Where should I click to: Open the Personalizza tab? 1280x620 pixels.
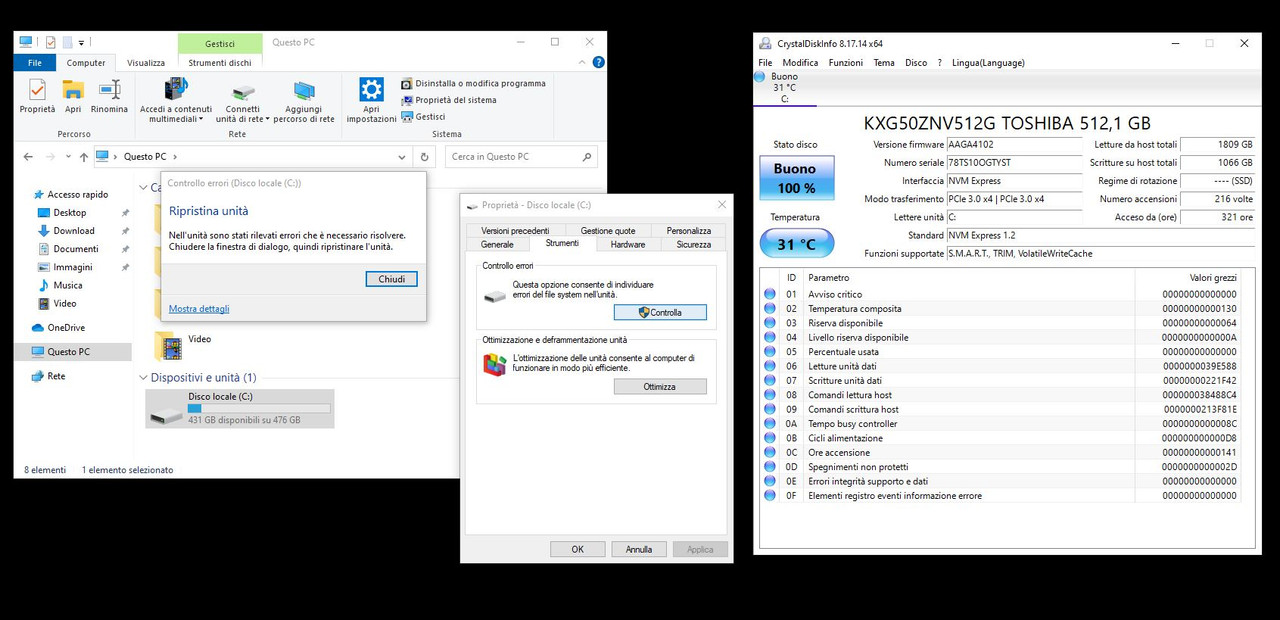point(689,231)
